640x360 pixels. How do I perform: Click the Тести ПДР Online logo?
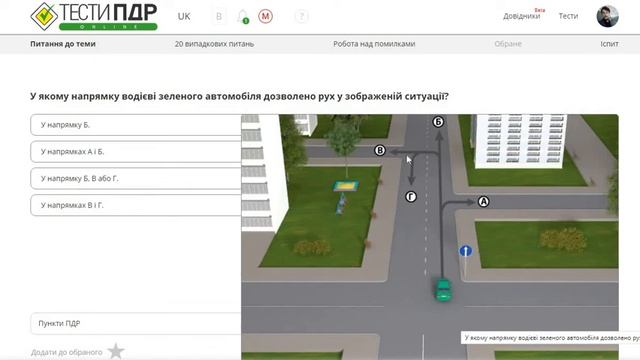(x=94, y=16)
